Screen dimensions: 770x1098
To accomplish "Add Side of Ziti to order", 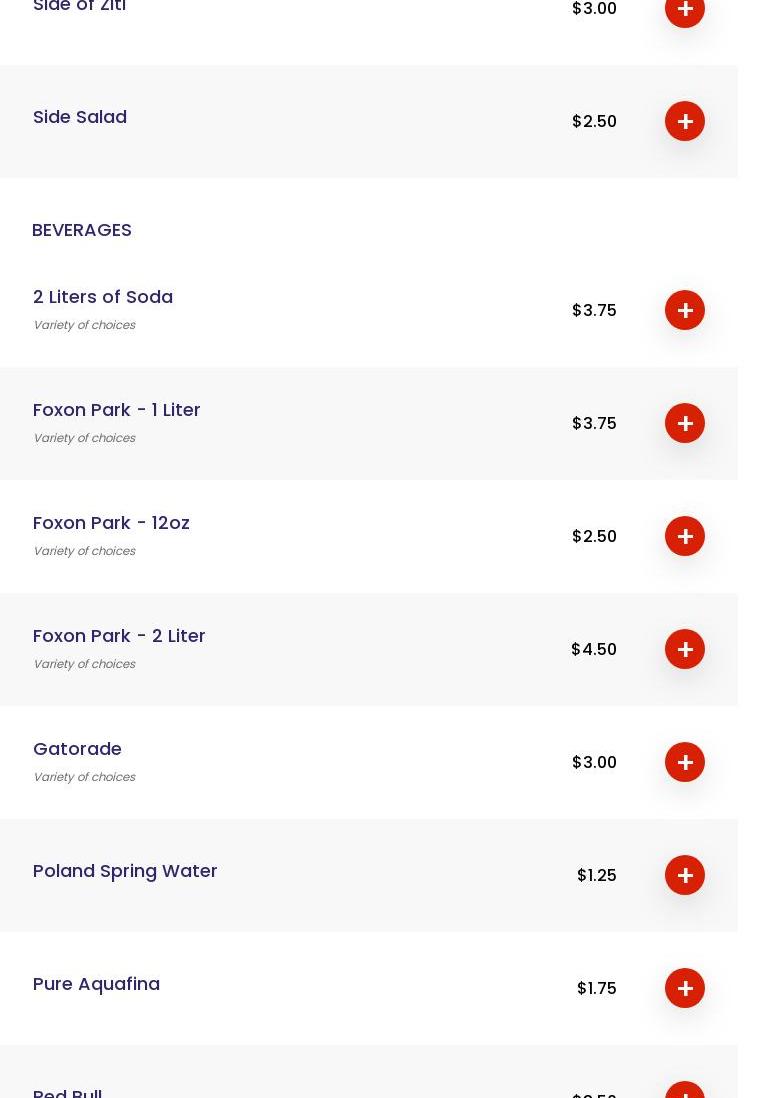I will [x=684, y=10].
